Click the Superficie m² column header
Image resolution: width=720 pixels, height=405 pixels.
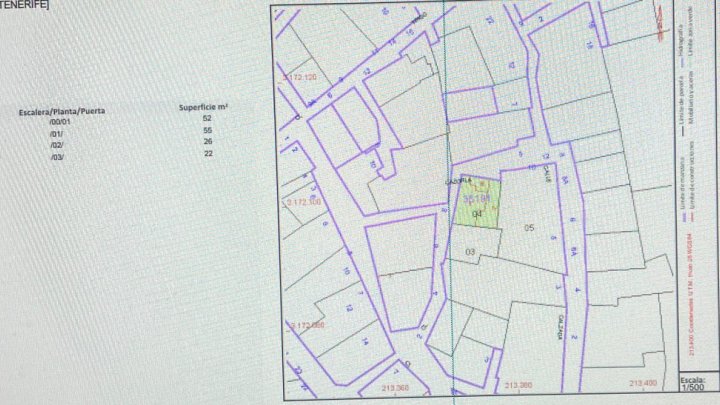(203, 107)
